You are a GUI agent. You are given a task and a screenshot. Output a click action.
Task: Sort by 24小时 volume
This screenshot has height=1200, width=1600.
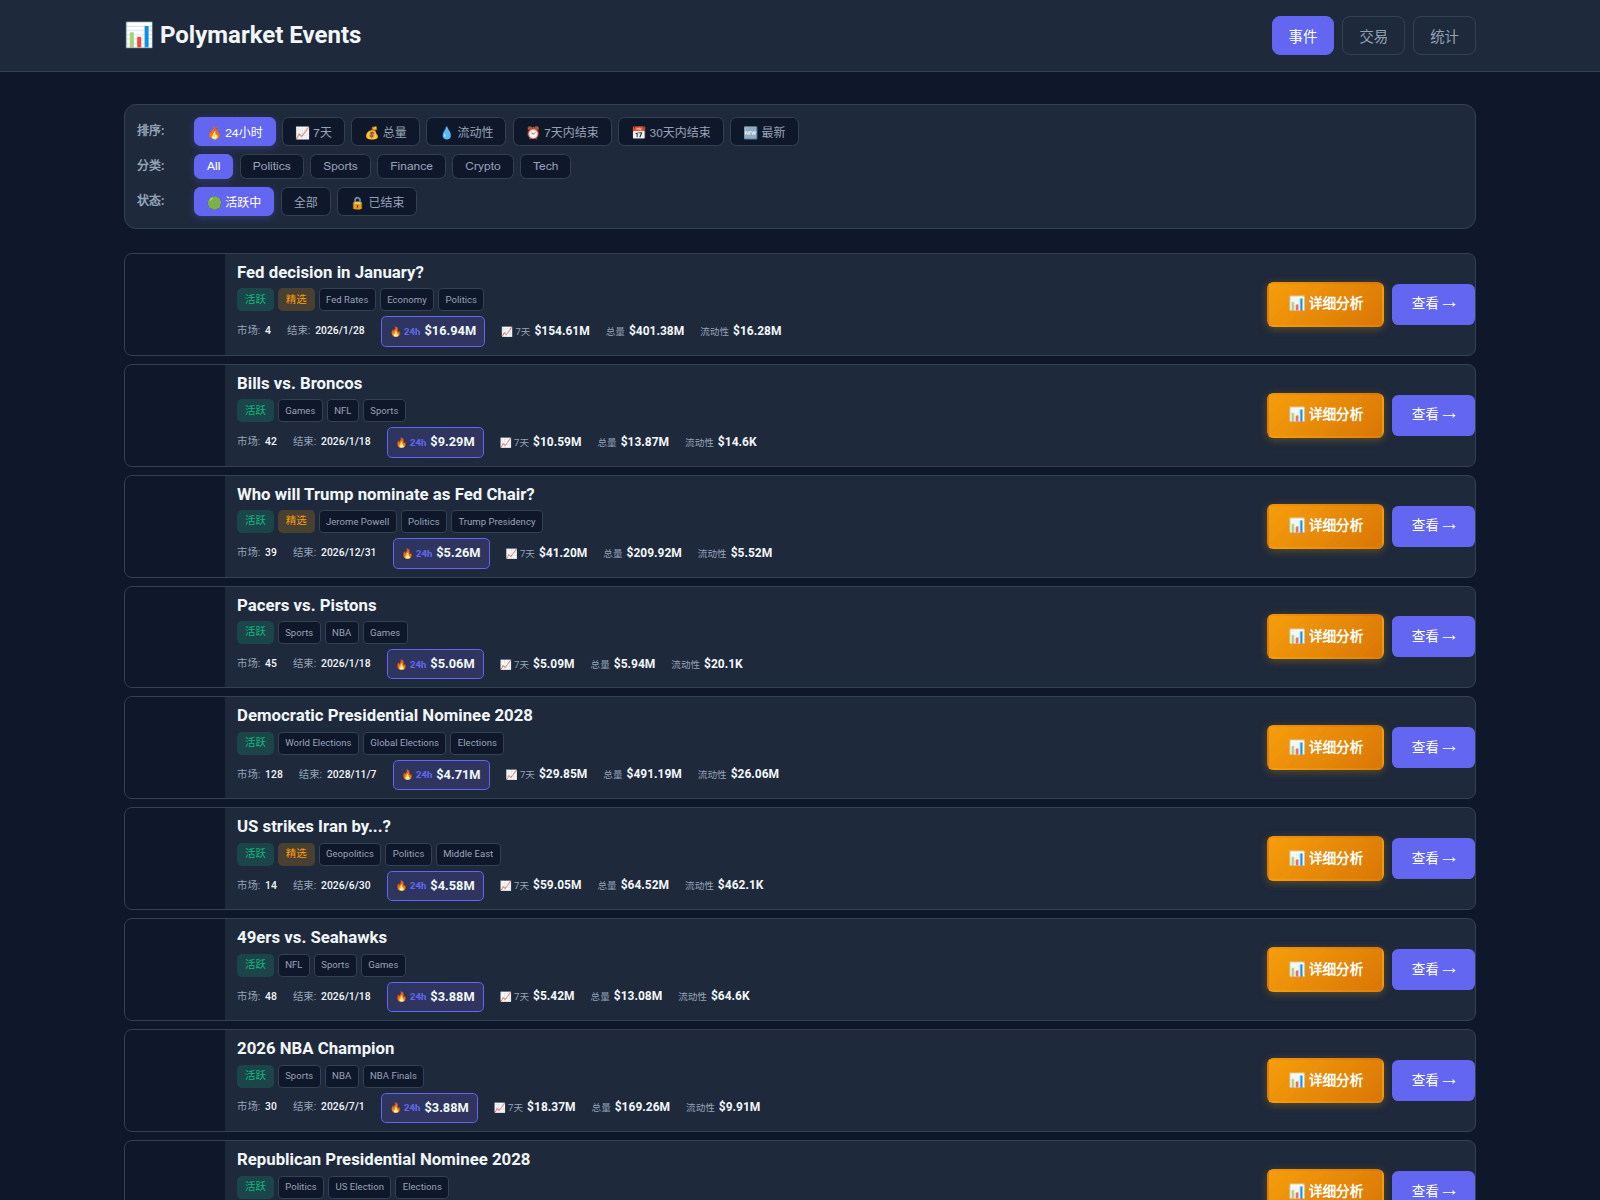[x=235, y=132]
